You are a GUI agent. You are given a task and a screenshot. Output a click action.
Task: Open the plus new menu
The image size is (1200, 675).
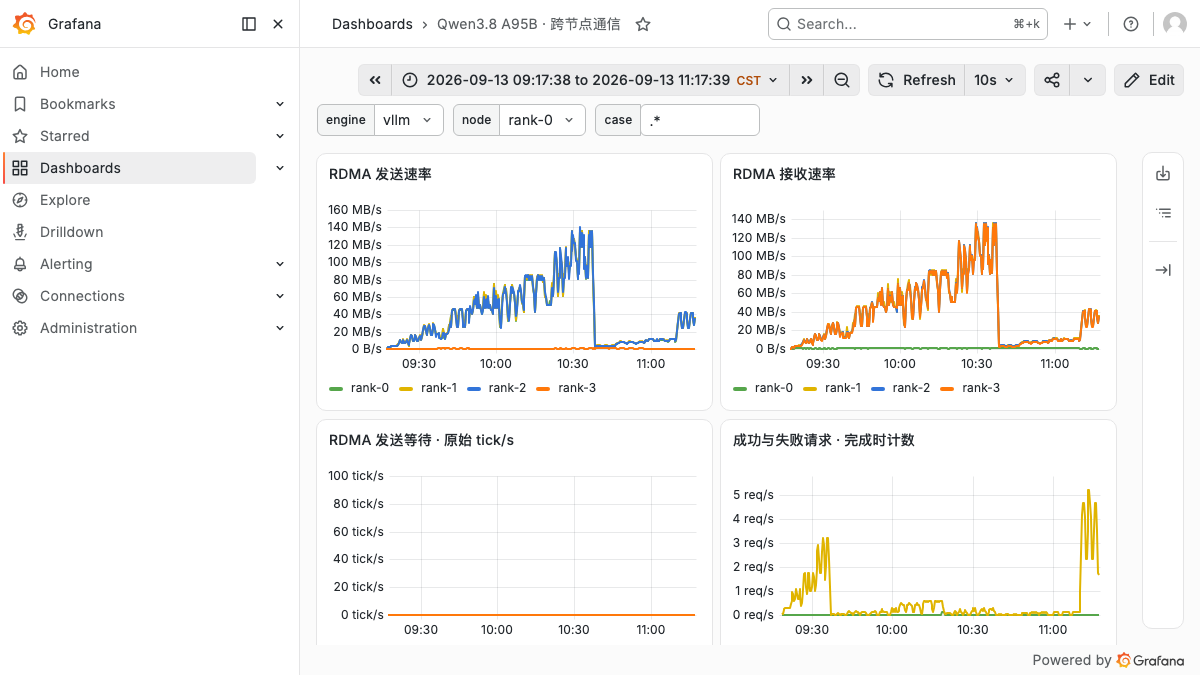click(x=1078, y=24)
